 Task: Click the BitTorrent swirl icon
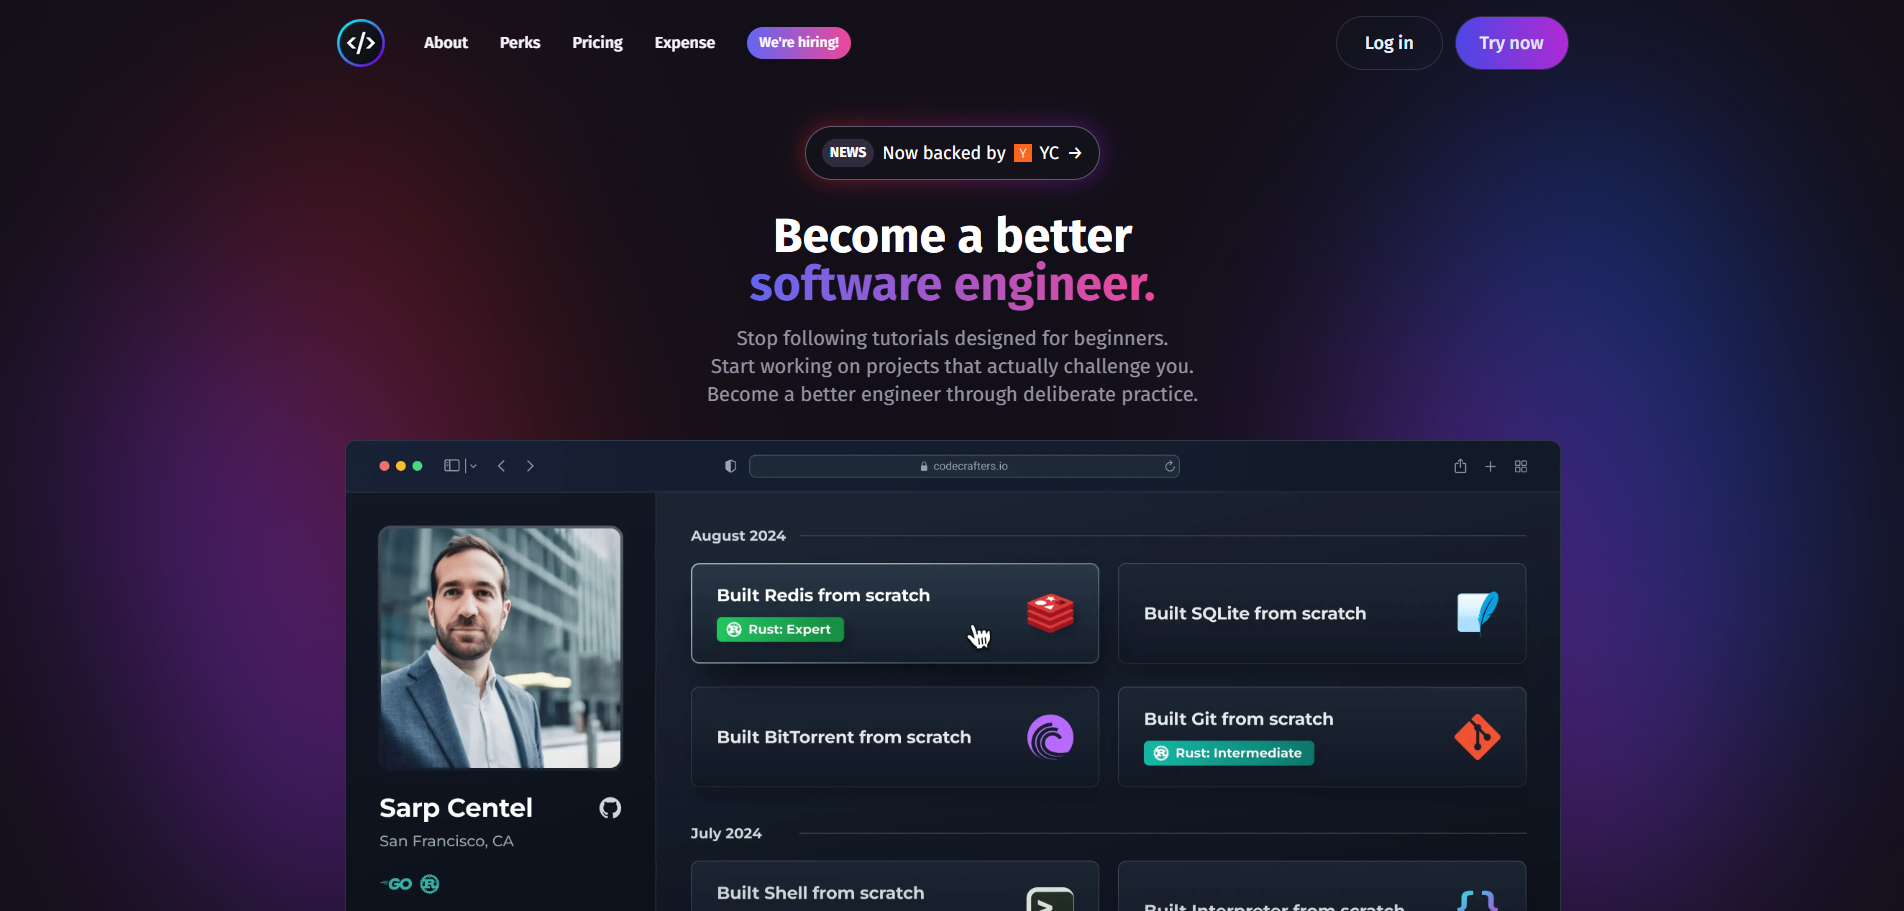(1050, 737)
